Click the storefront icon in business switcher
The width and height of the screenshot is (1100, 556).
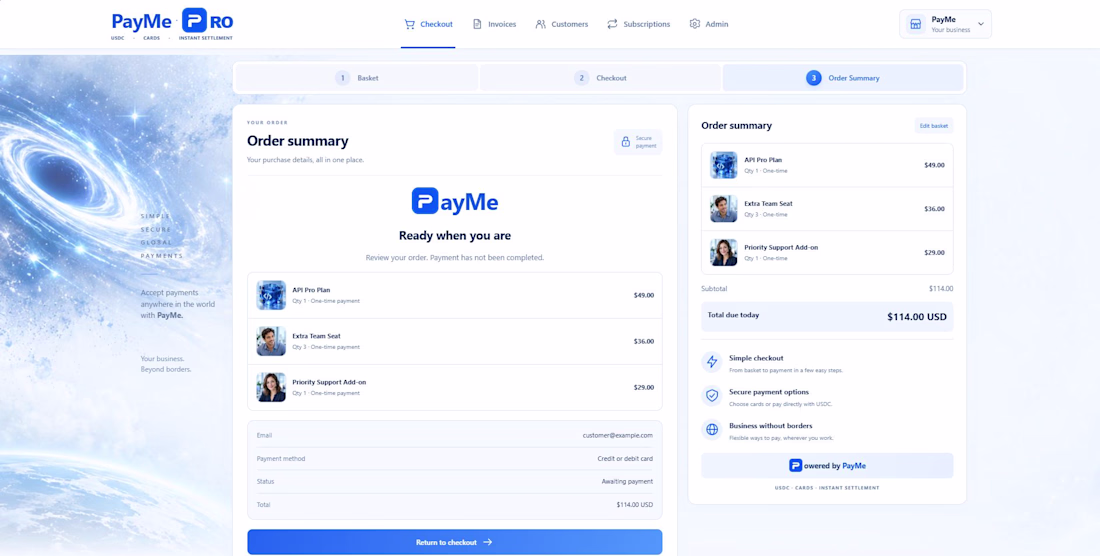click(x=915, y=24)
